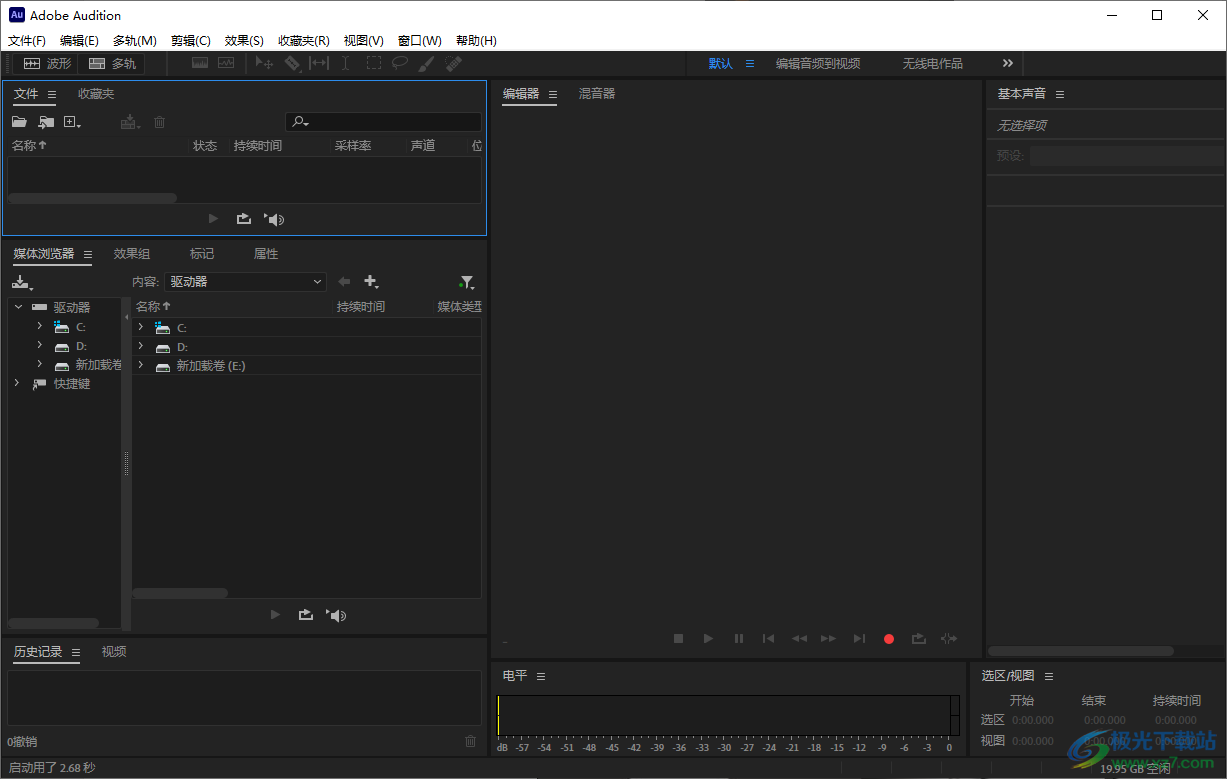Click inside the Files panel search field
Screen dimensions: 1227x779
[x=383, y=121]
